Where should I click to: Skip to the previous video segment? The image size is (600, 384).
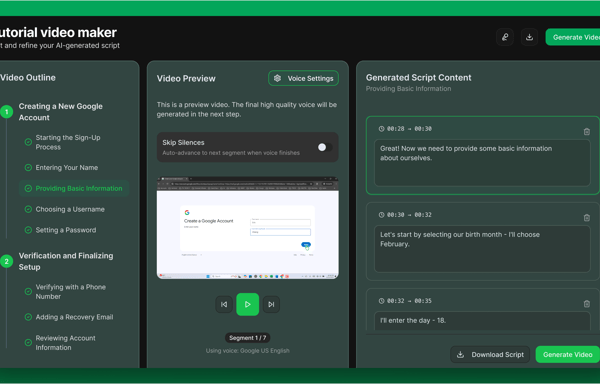(224, 304)
